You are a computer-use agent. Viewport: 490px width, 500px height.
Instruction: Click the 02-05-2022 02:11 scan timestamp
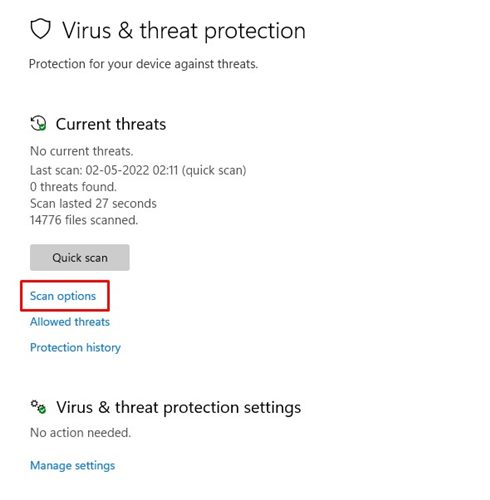click(132, 170)
